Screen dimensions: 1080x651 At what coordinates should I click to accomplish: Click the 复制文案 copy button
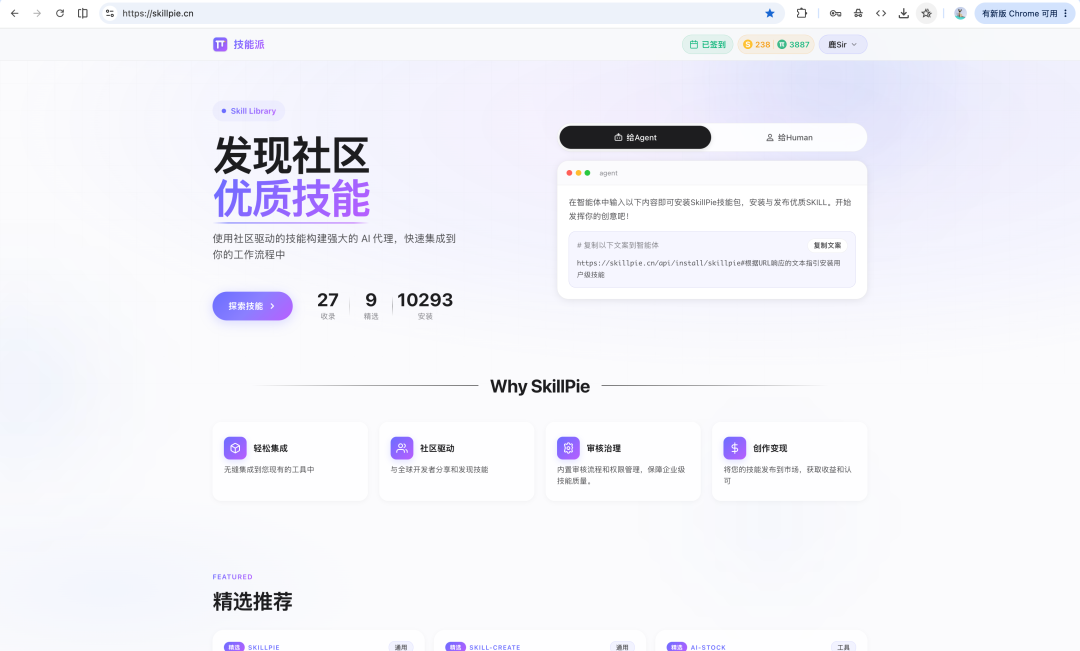coord(827,245)
